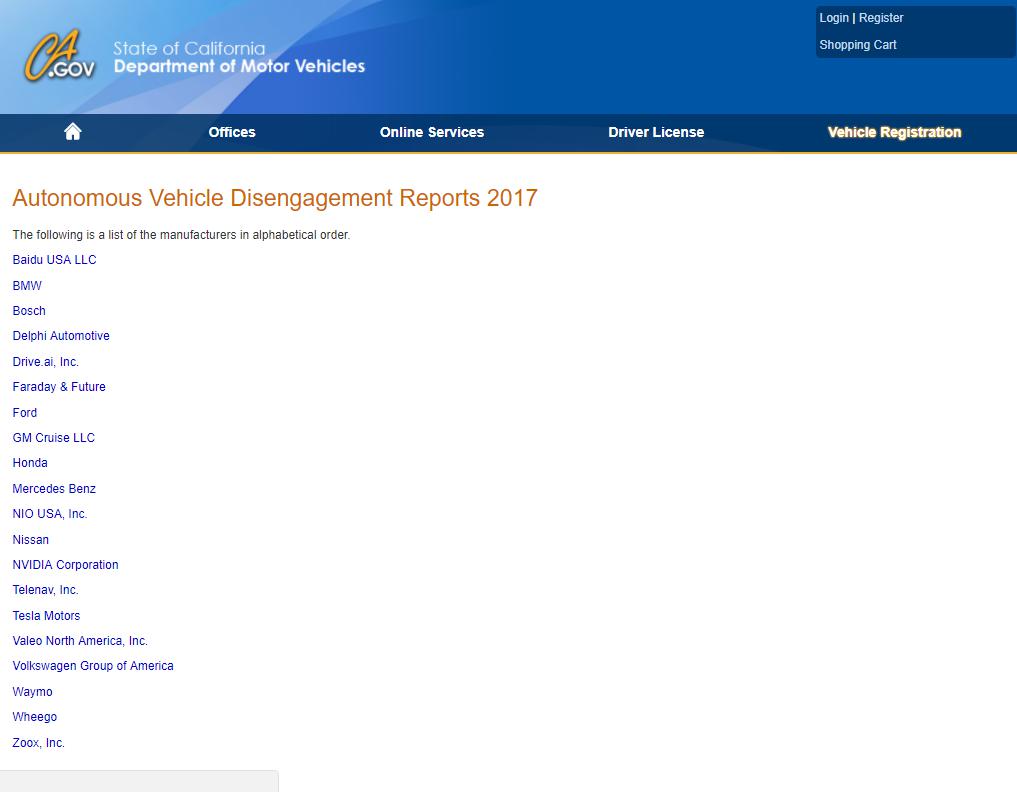
Task: Click the alphabetical order description text
Action: [x=181, y=235]
